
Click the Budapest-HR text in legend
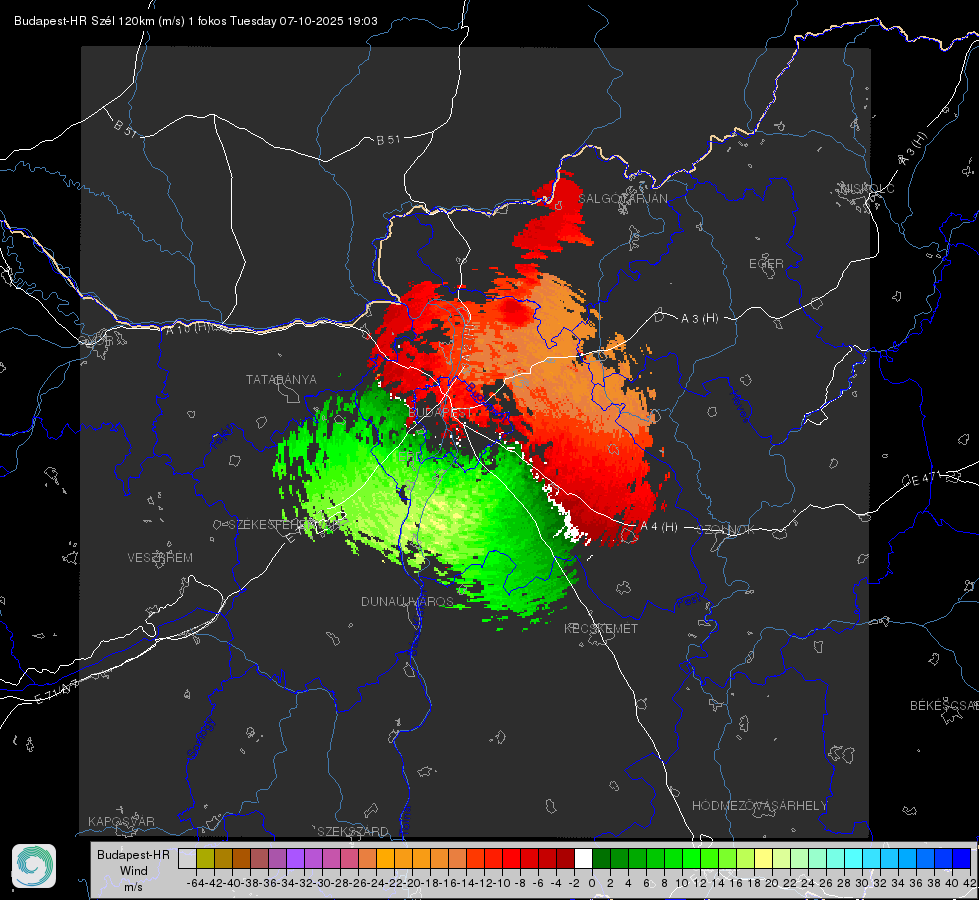(133, 854)
